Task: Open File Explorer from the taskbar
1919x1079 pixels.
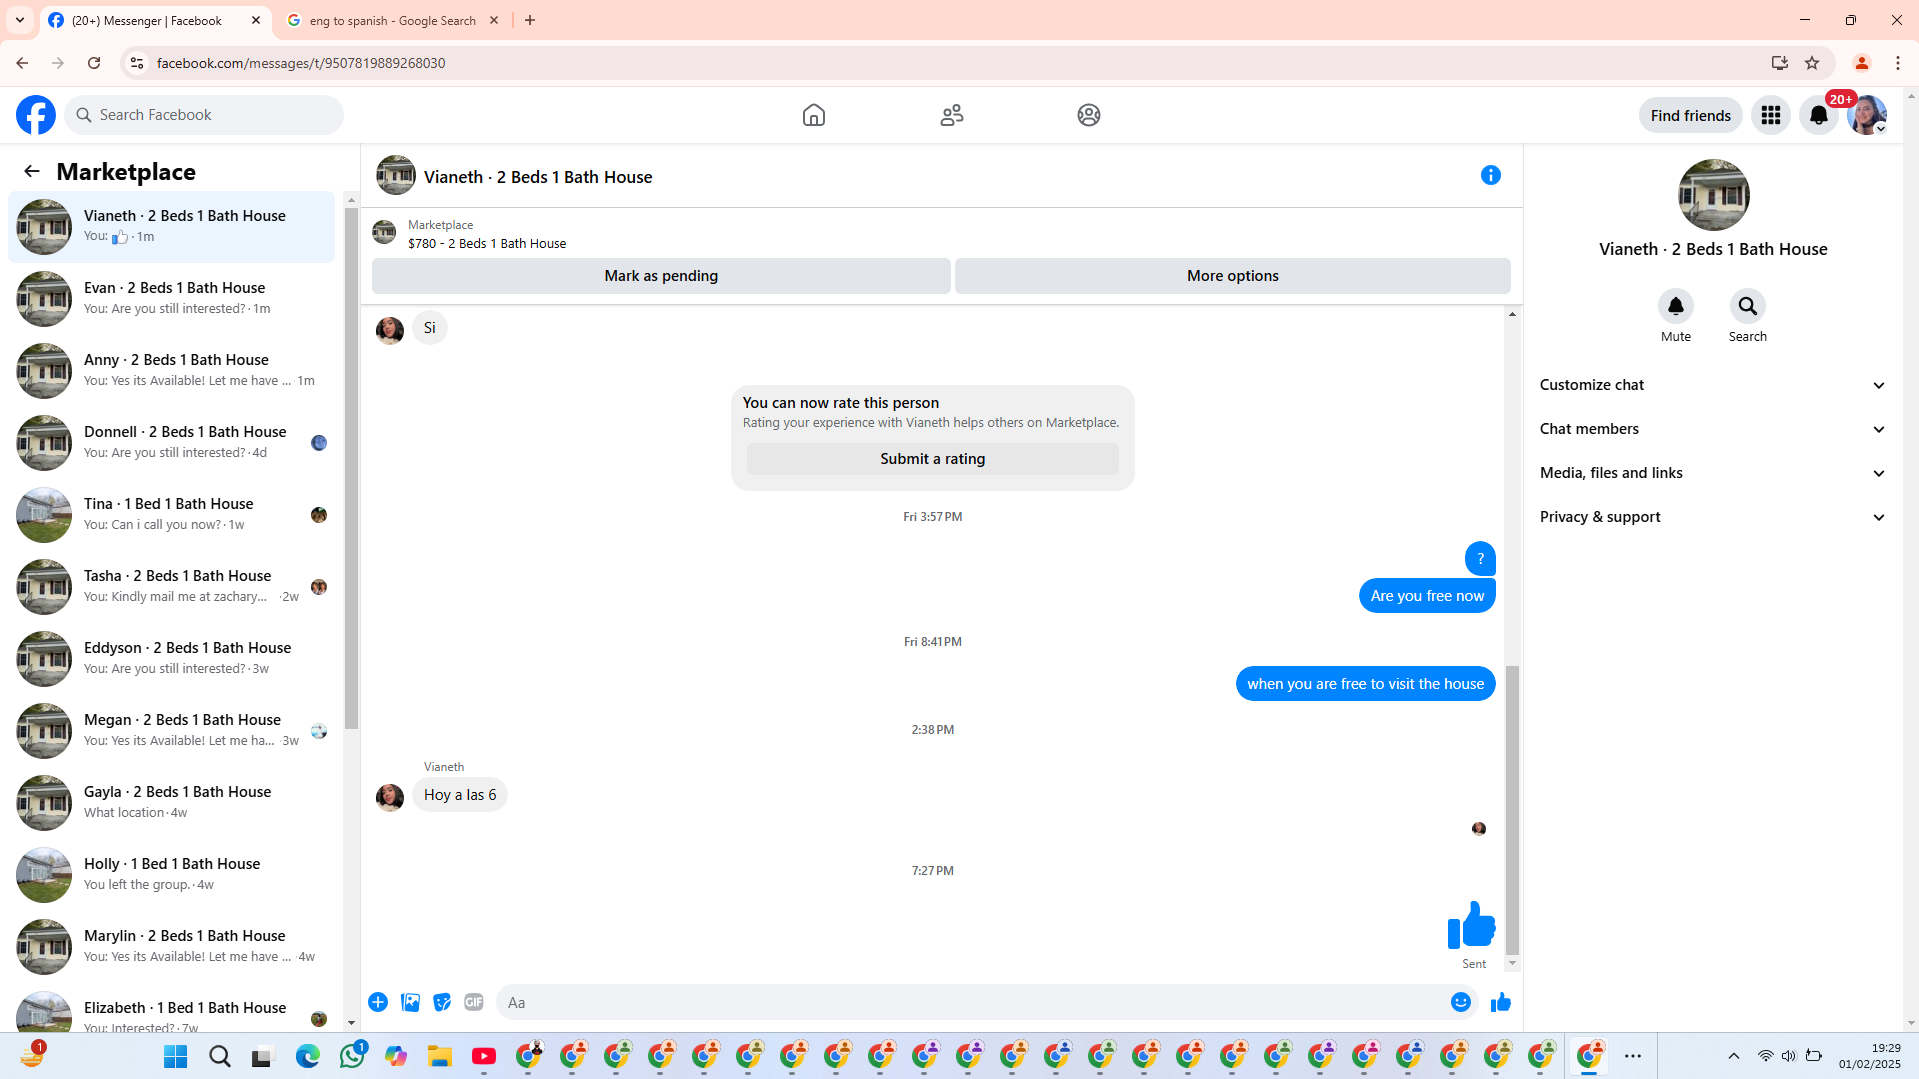Action: tap(440, 1056)
